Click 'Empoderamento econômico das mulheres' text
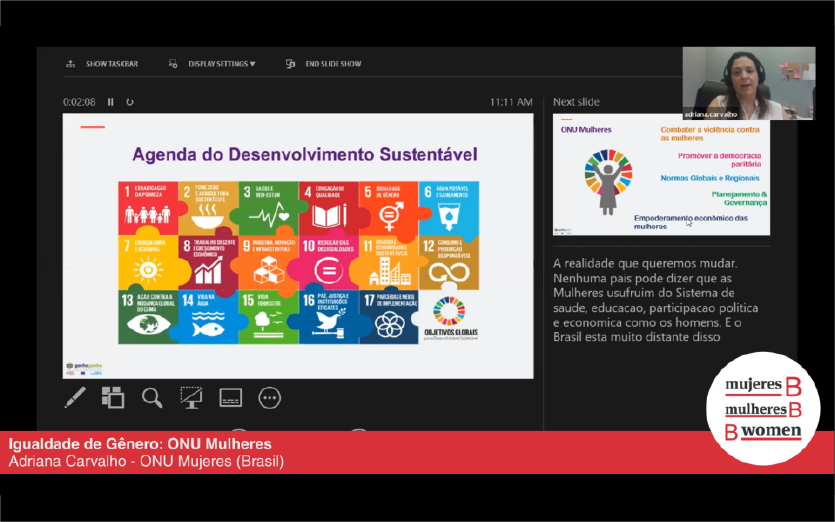This screenshot has height=522, width=835. (x=691, y=222)
